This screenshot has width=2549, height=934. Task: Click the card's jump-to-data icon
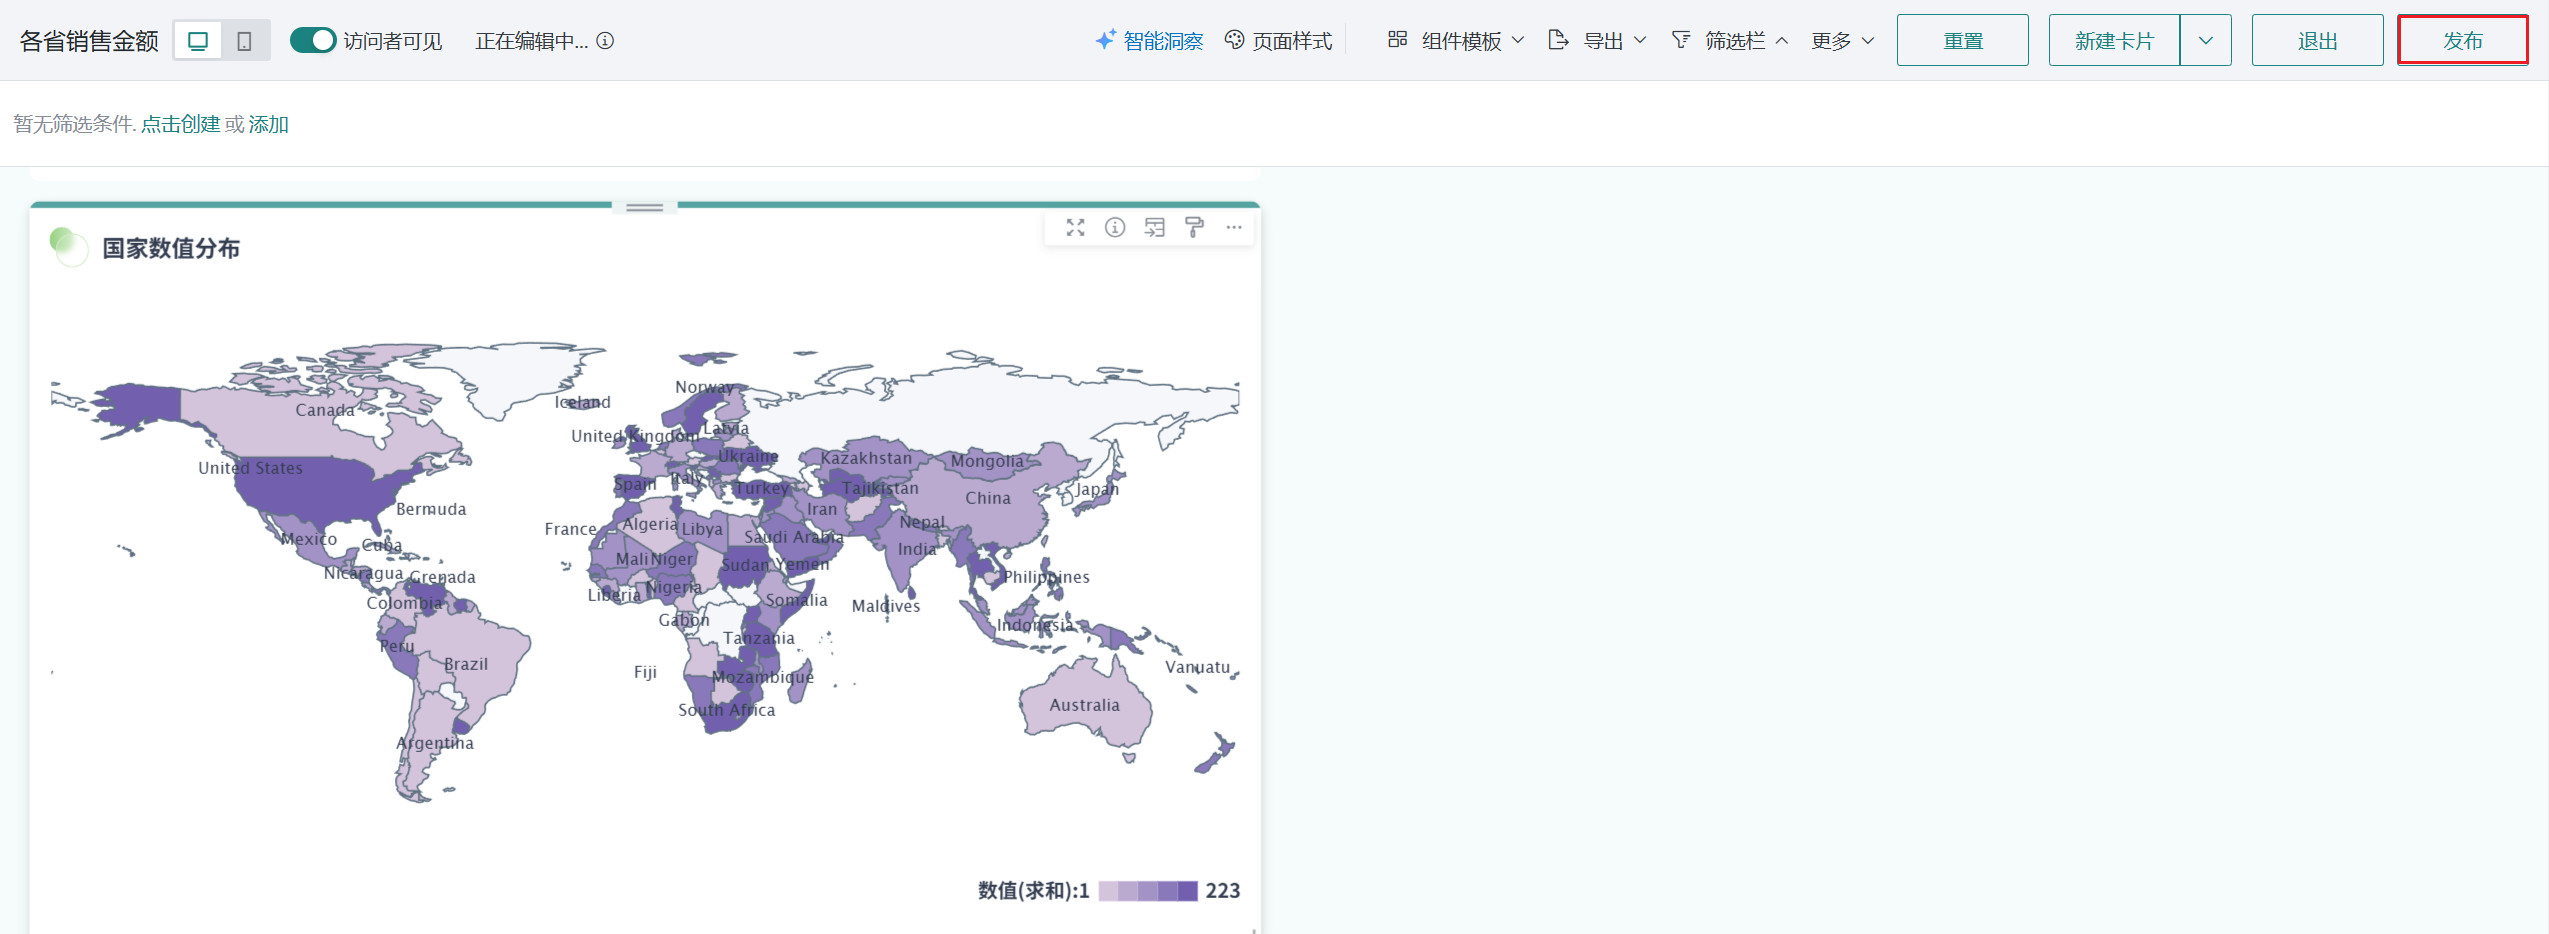tap(1155, 228)
